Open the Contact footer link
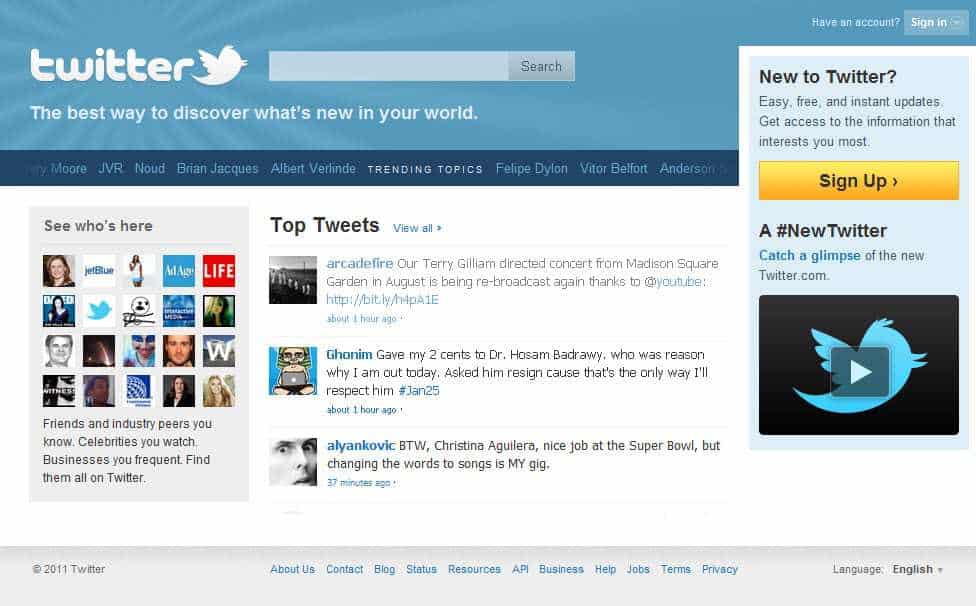 (x=344, y=569)
